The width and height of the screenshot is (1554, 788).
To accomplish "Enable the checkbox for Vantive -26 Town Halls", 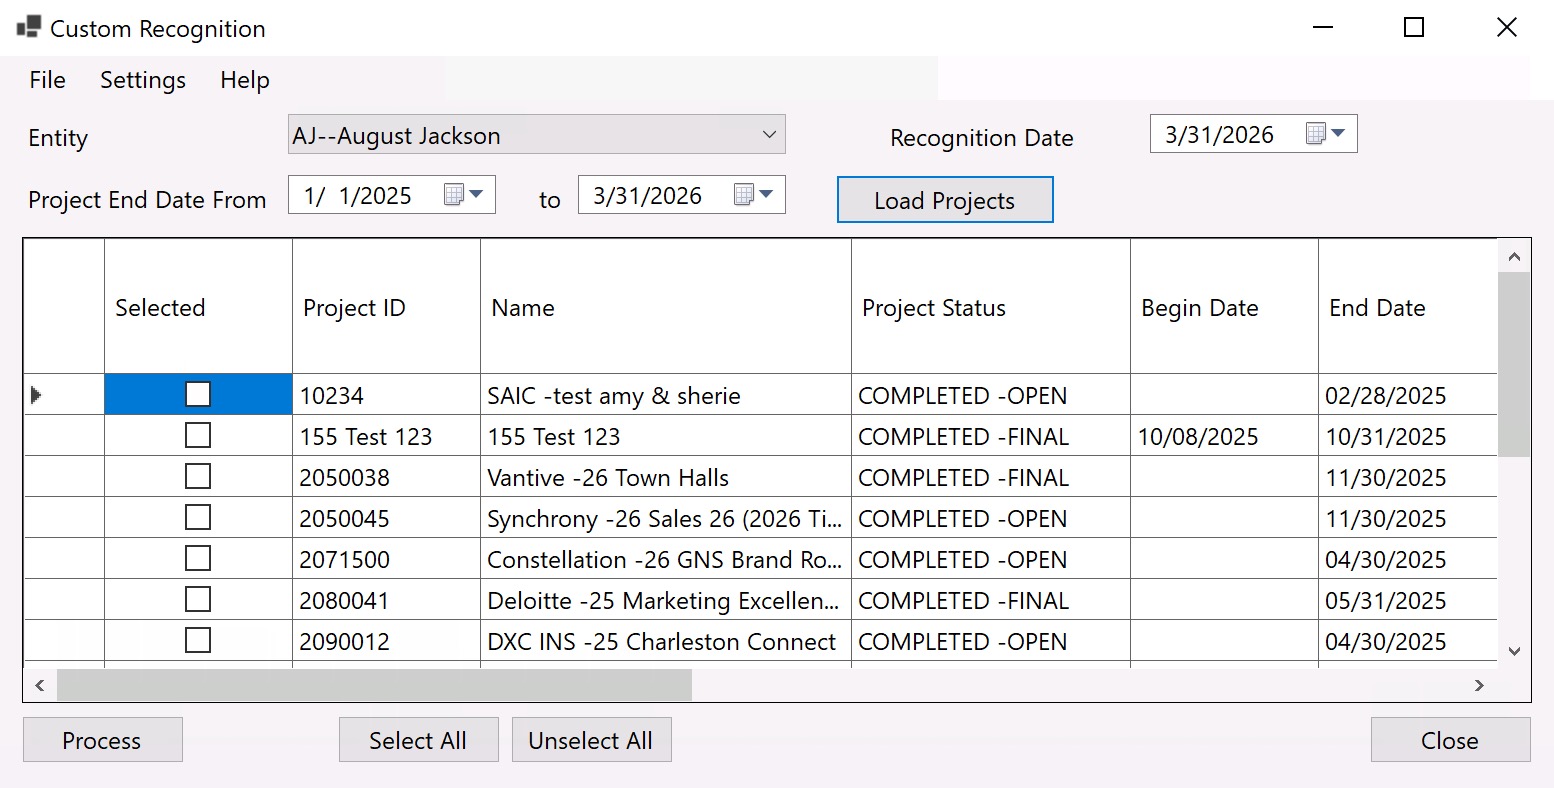I will pyautogui.click(x=197, y=476).
